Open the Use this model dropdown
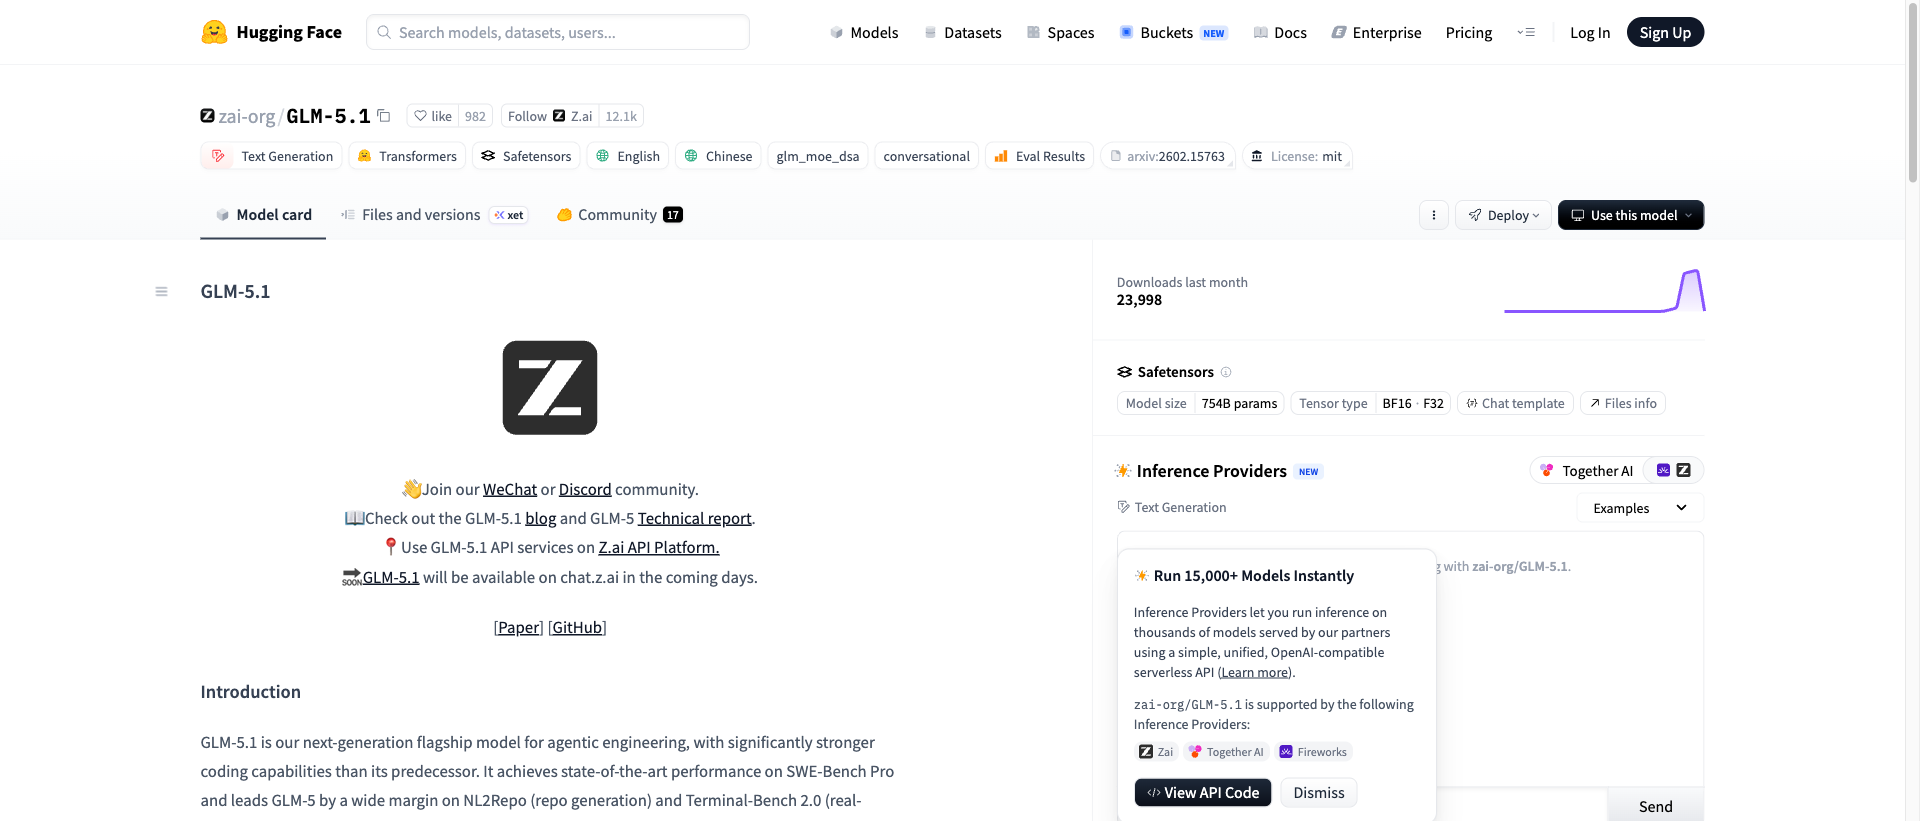 coord(1630,215)
